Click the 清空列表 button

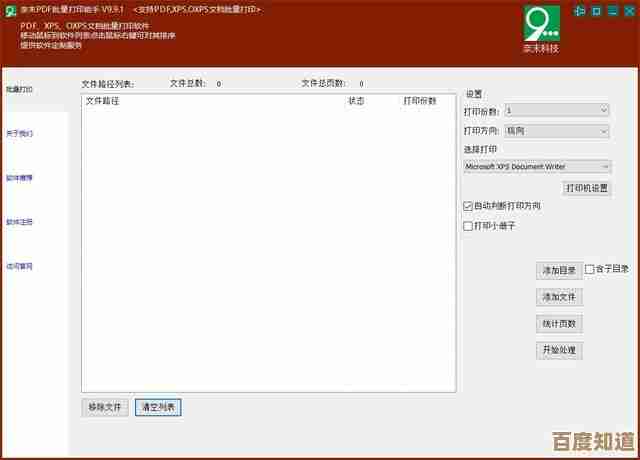[x=158, y=407]
